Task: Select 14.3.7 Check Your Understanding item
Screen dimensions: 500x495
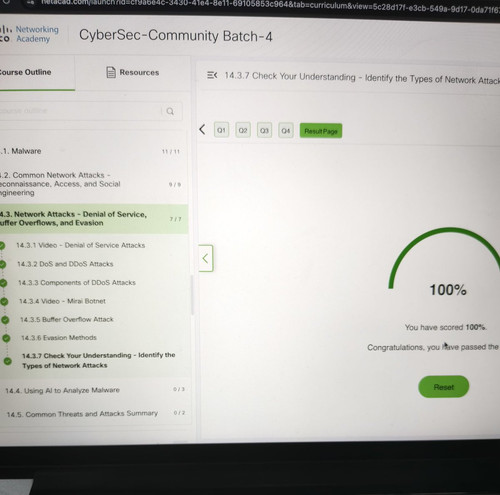Action: pyautogui.click(x=99, y=360)
